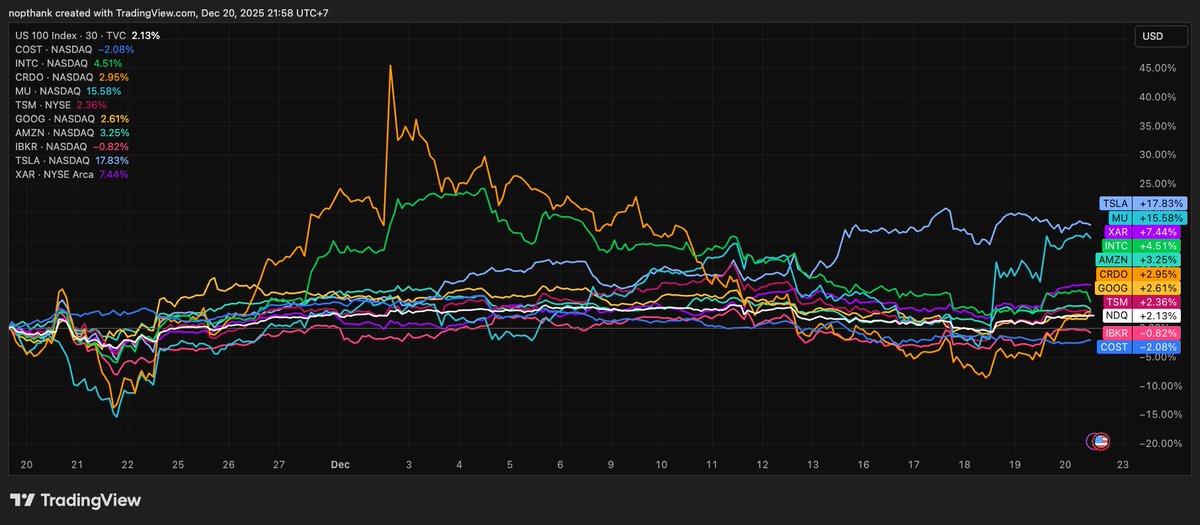Click the CRDO +2.95% price scale label
This screenshot has height=525, width=1200.
point(1138,273)
